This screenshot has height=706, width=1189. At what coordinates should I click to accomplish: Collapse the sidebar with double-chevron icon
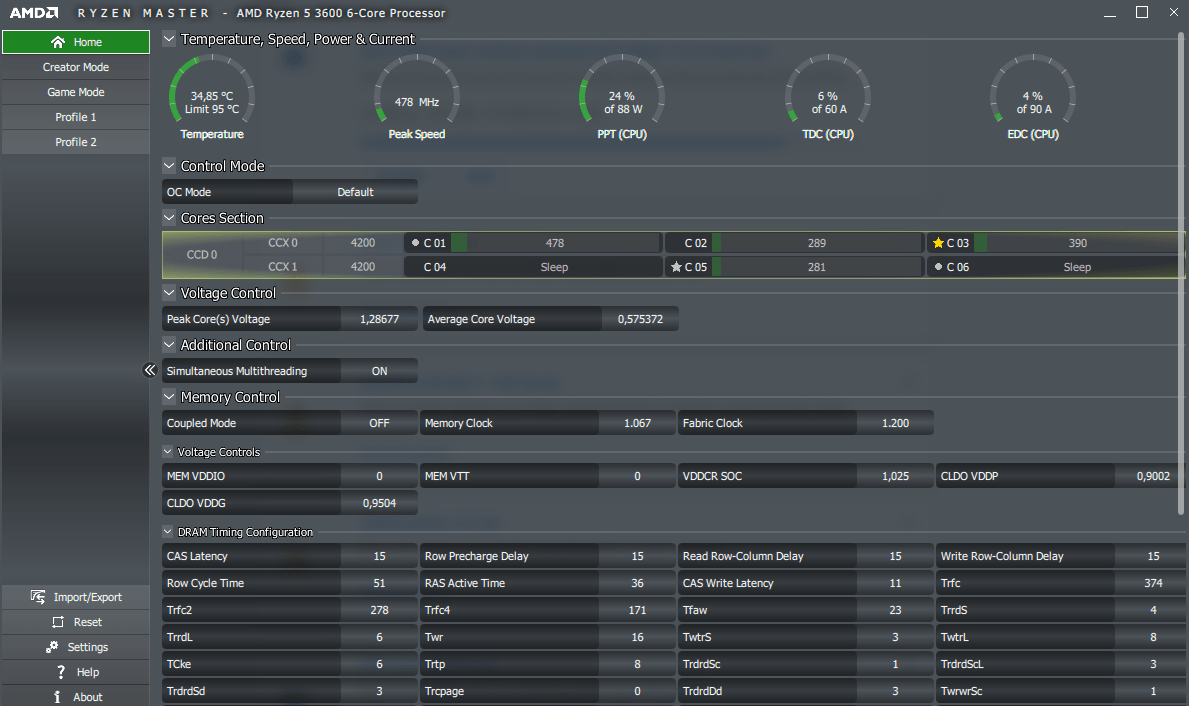coord(149,370)
